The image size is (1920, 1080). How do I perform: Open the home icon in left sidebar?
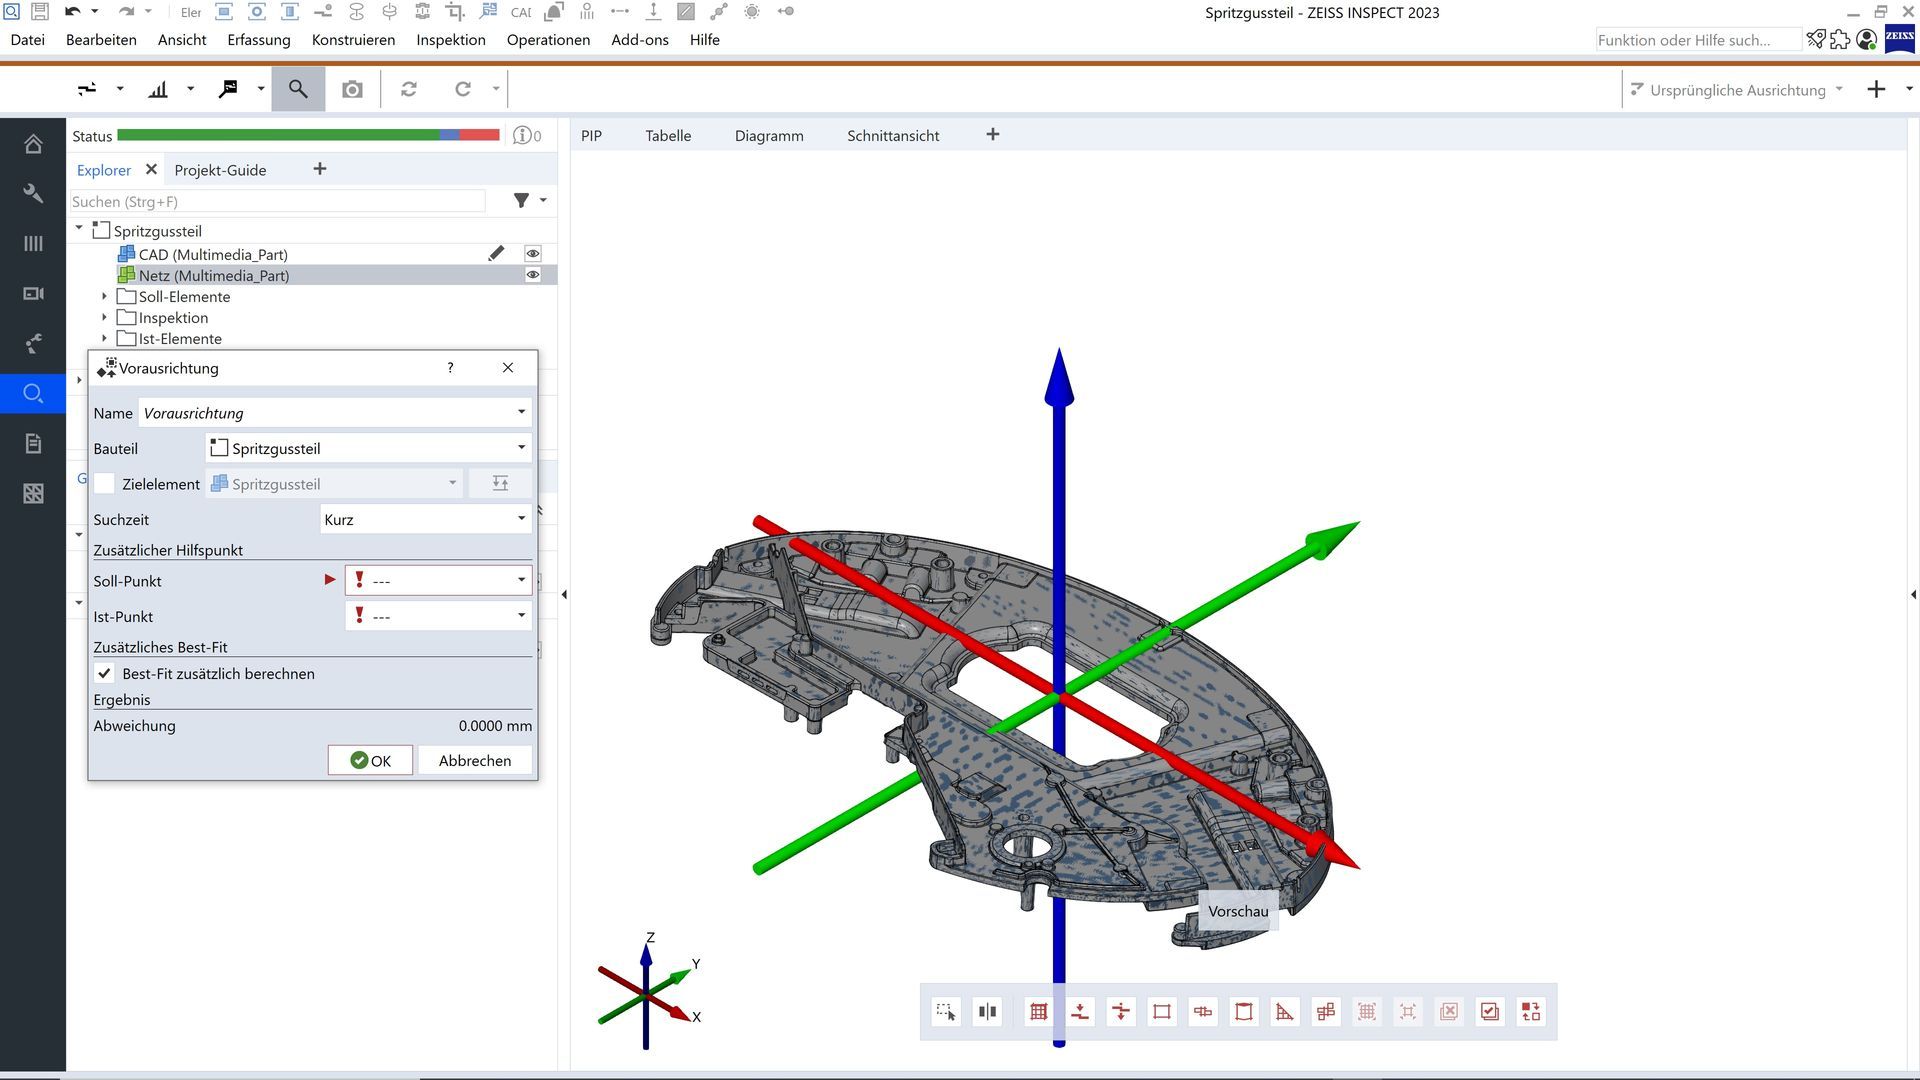pos(33,144)
